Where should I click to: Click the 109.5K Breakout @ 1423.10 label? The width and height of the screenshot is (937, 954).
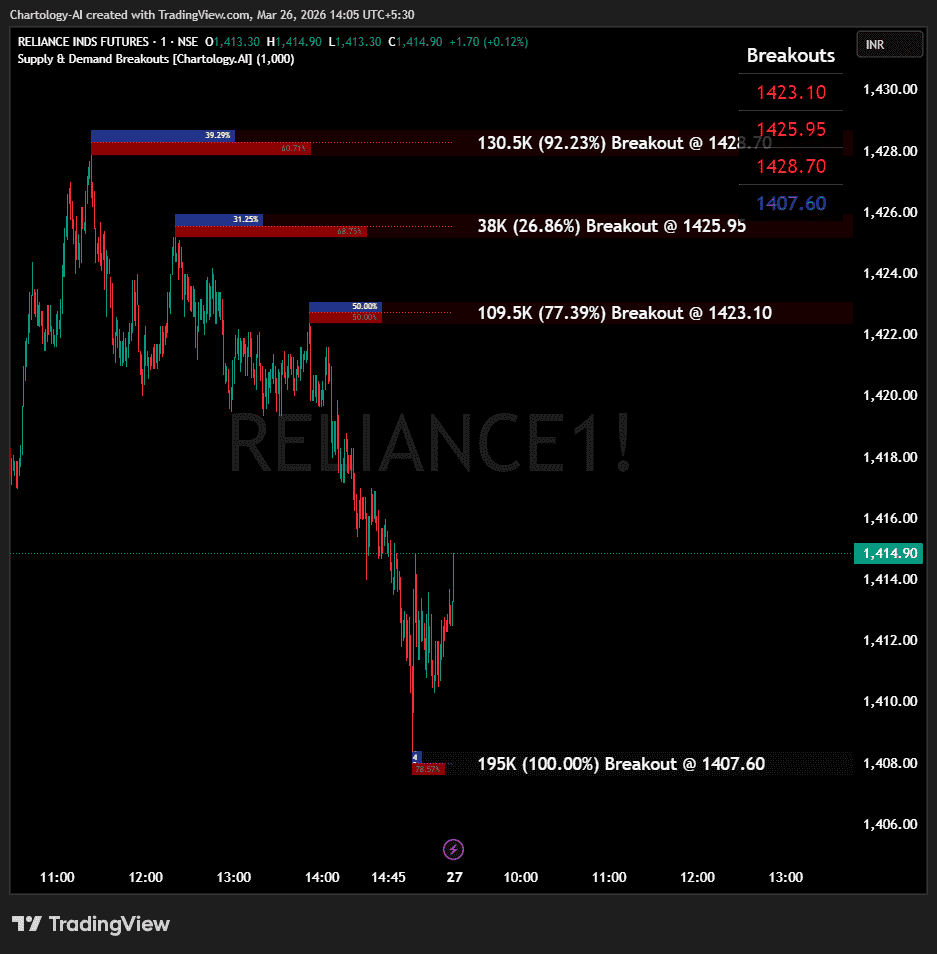pos(624,313)
